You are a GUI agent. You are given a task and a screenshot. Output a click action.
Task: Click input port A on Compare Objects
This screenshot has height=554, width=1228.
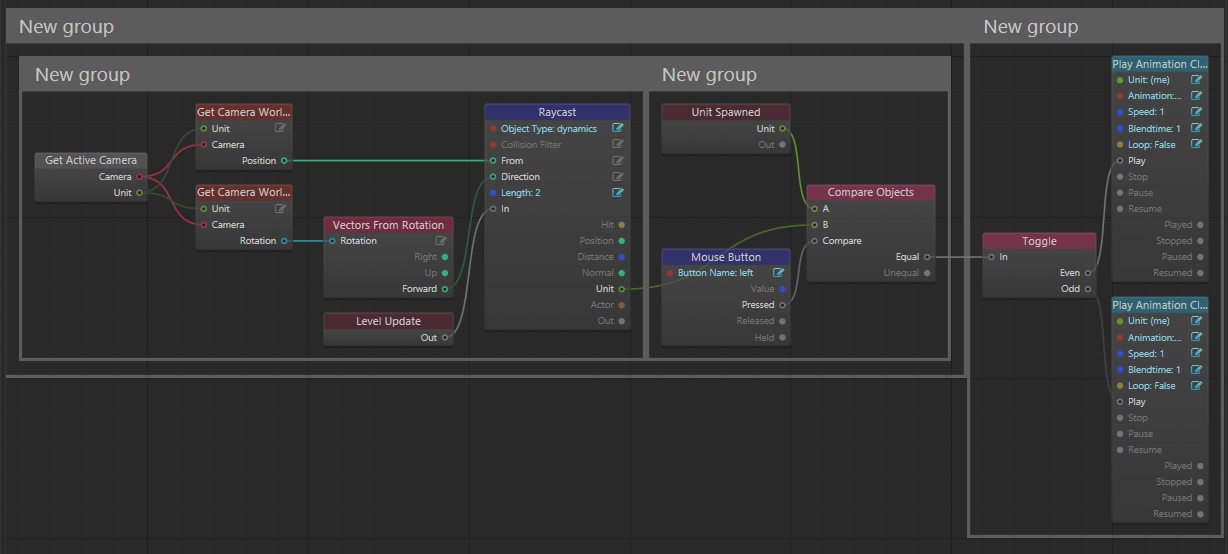(815, 208)
